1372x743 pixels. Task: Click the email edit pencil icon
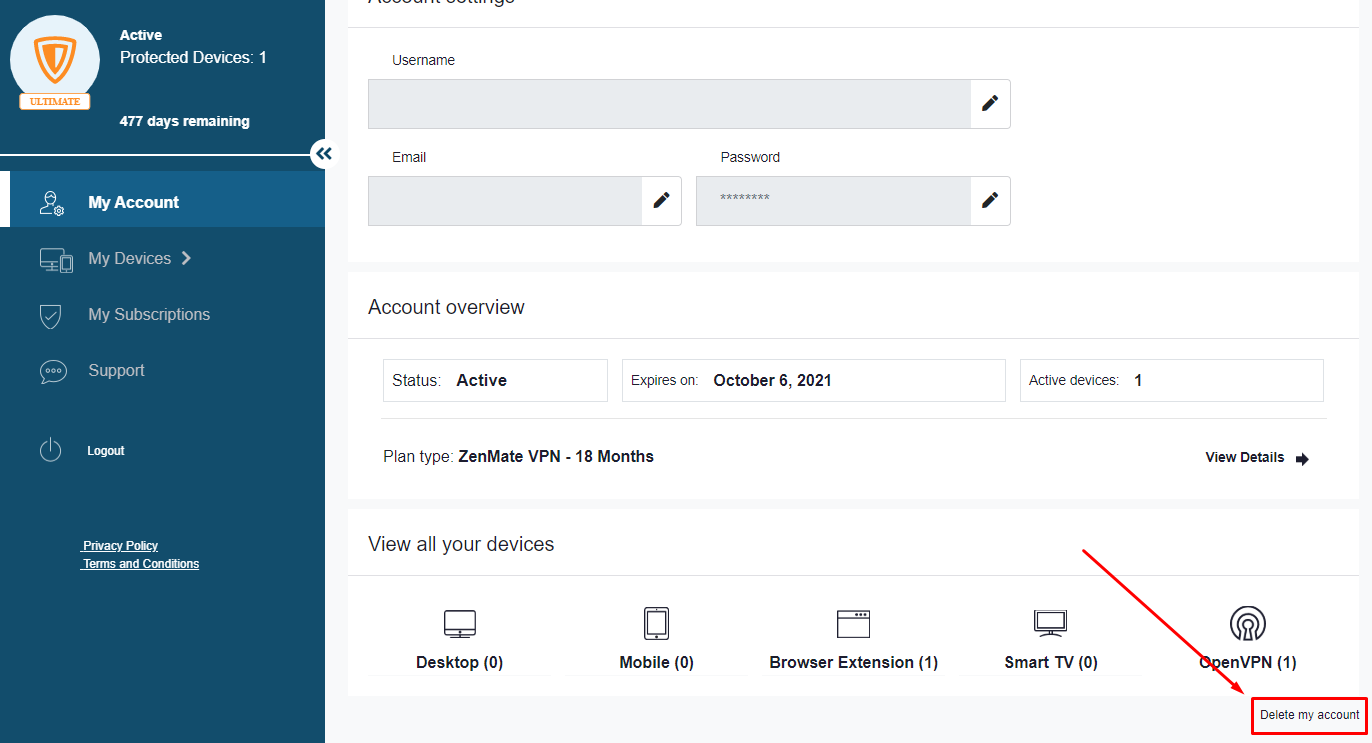coord(661,201)
